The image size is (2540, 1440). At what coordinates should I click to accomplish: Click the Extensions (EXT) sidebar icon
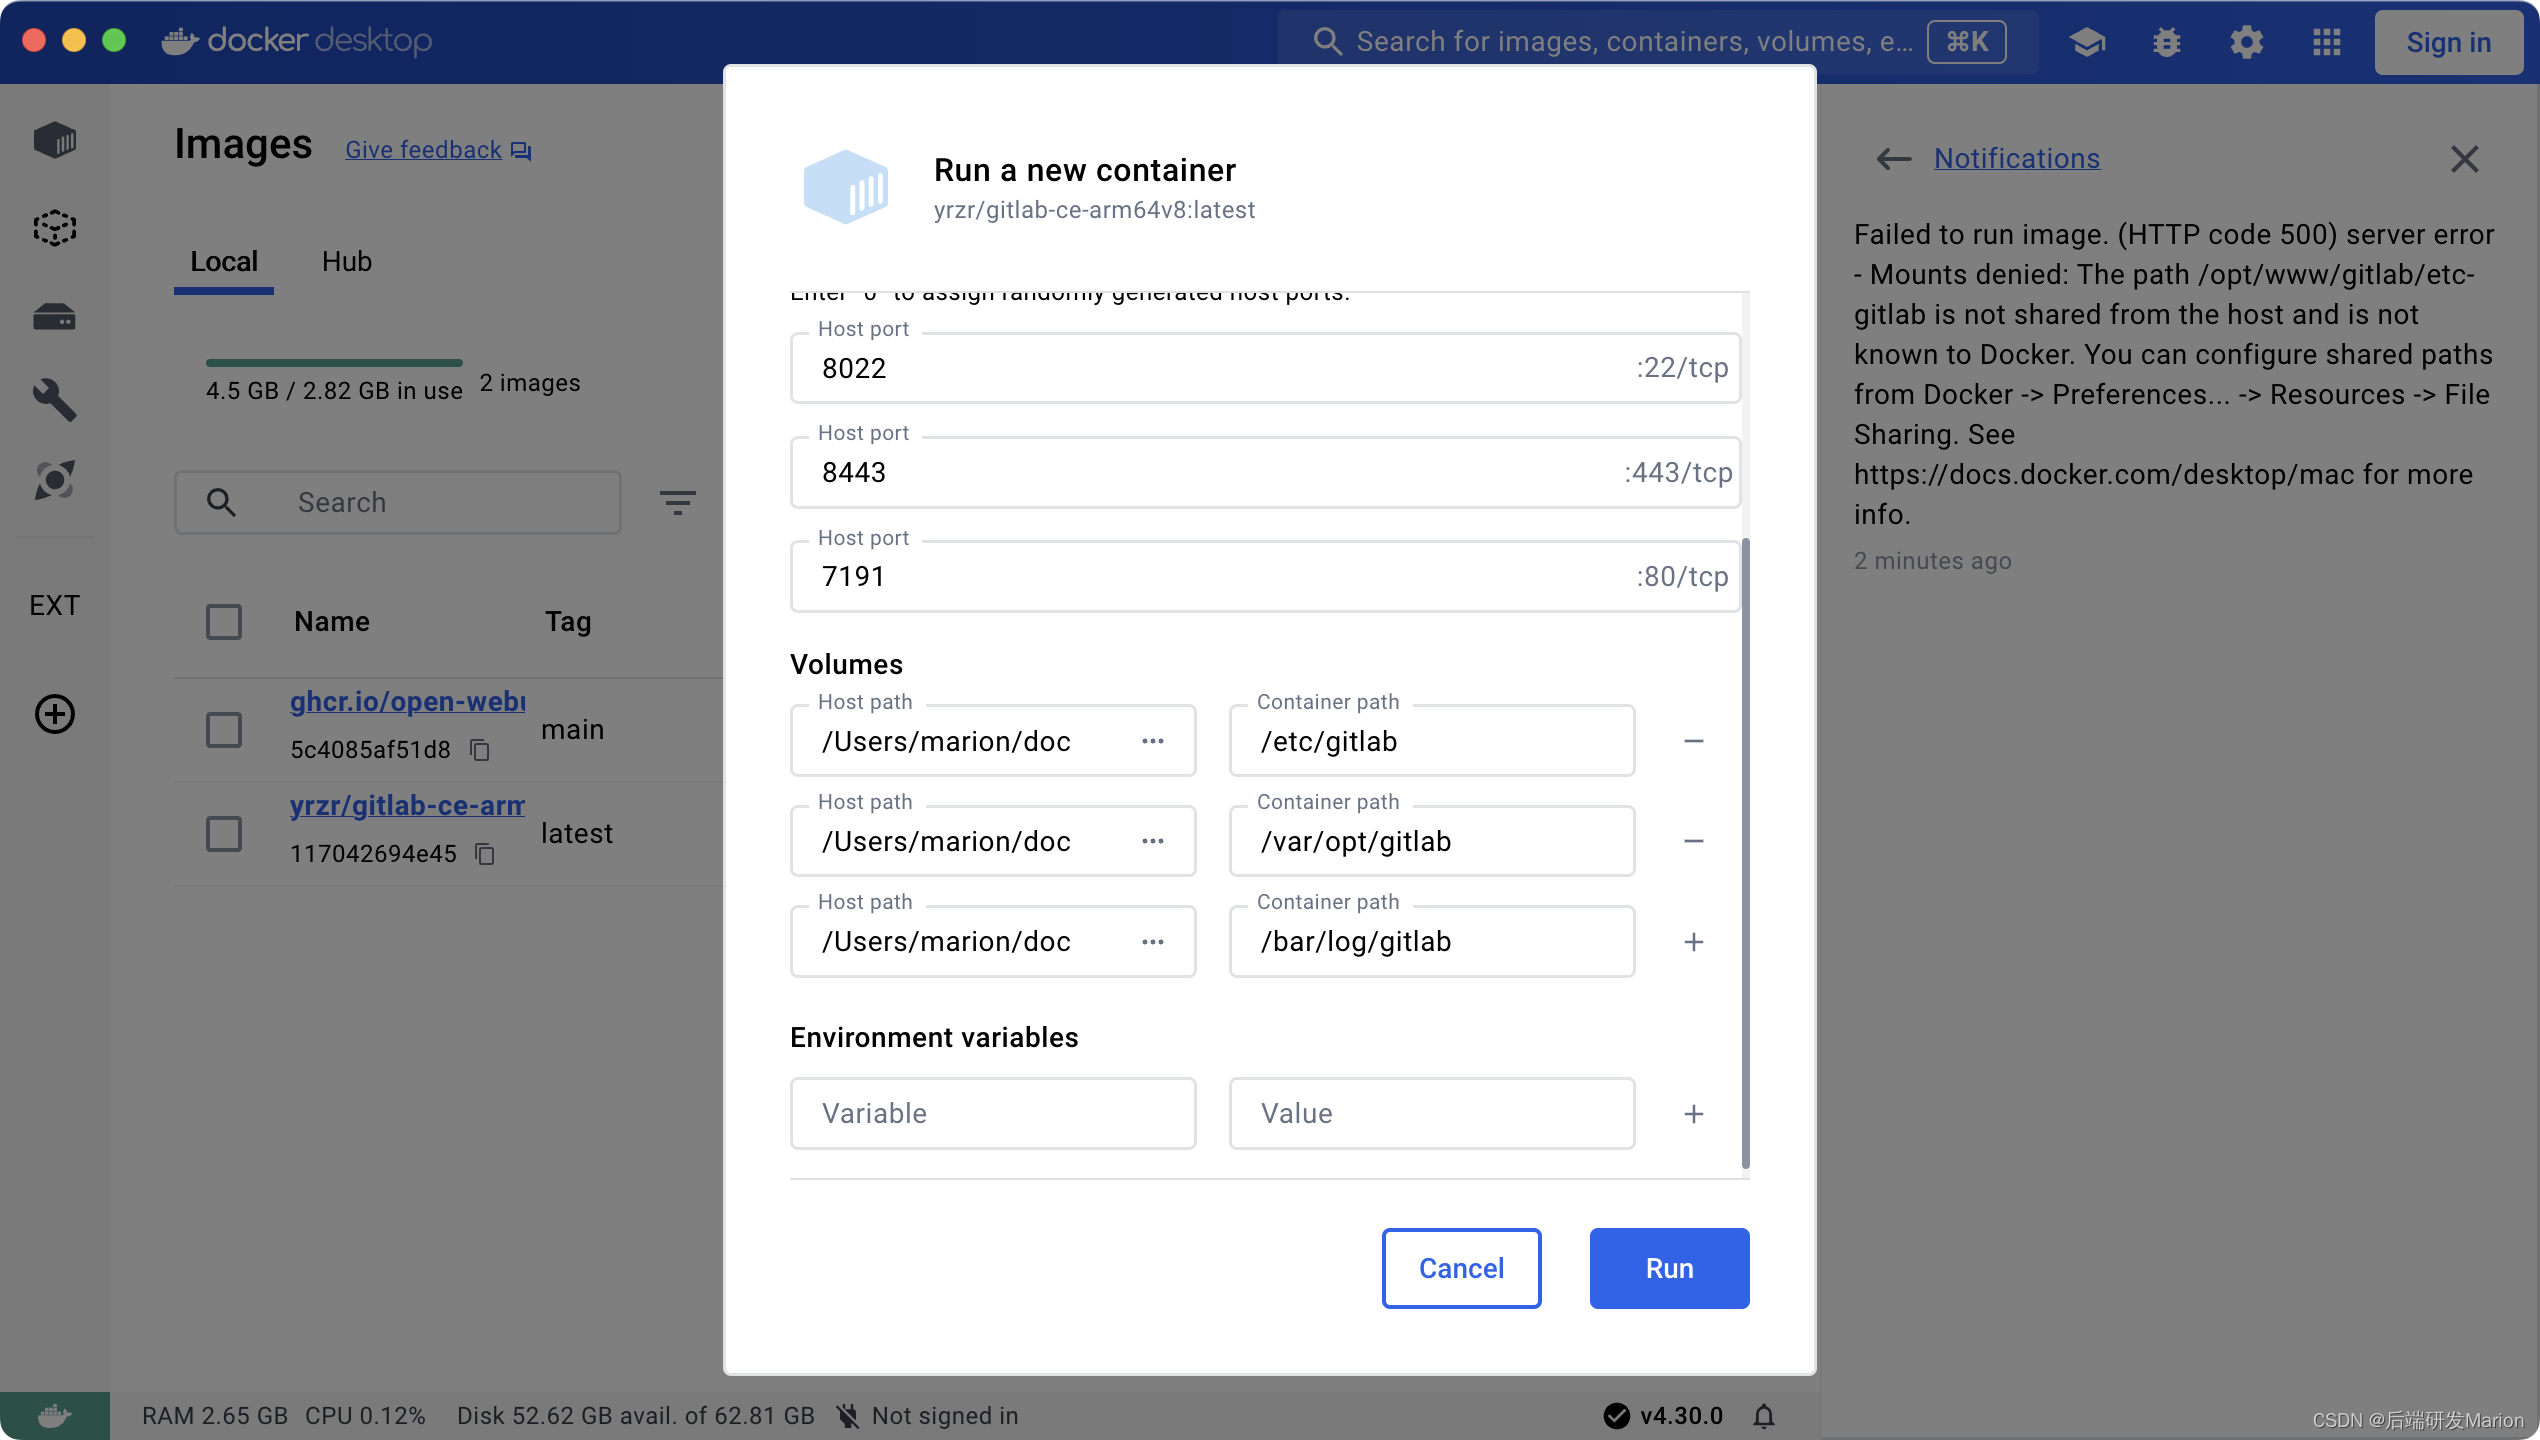click(x=54, y=604)
